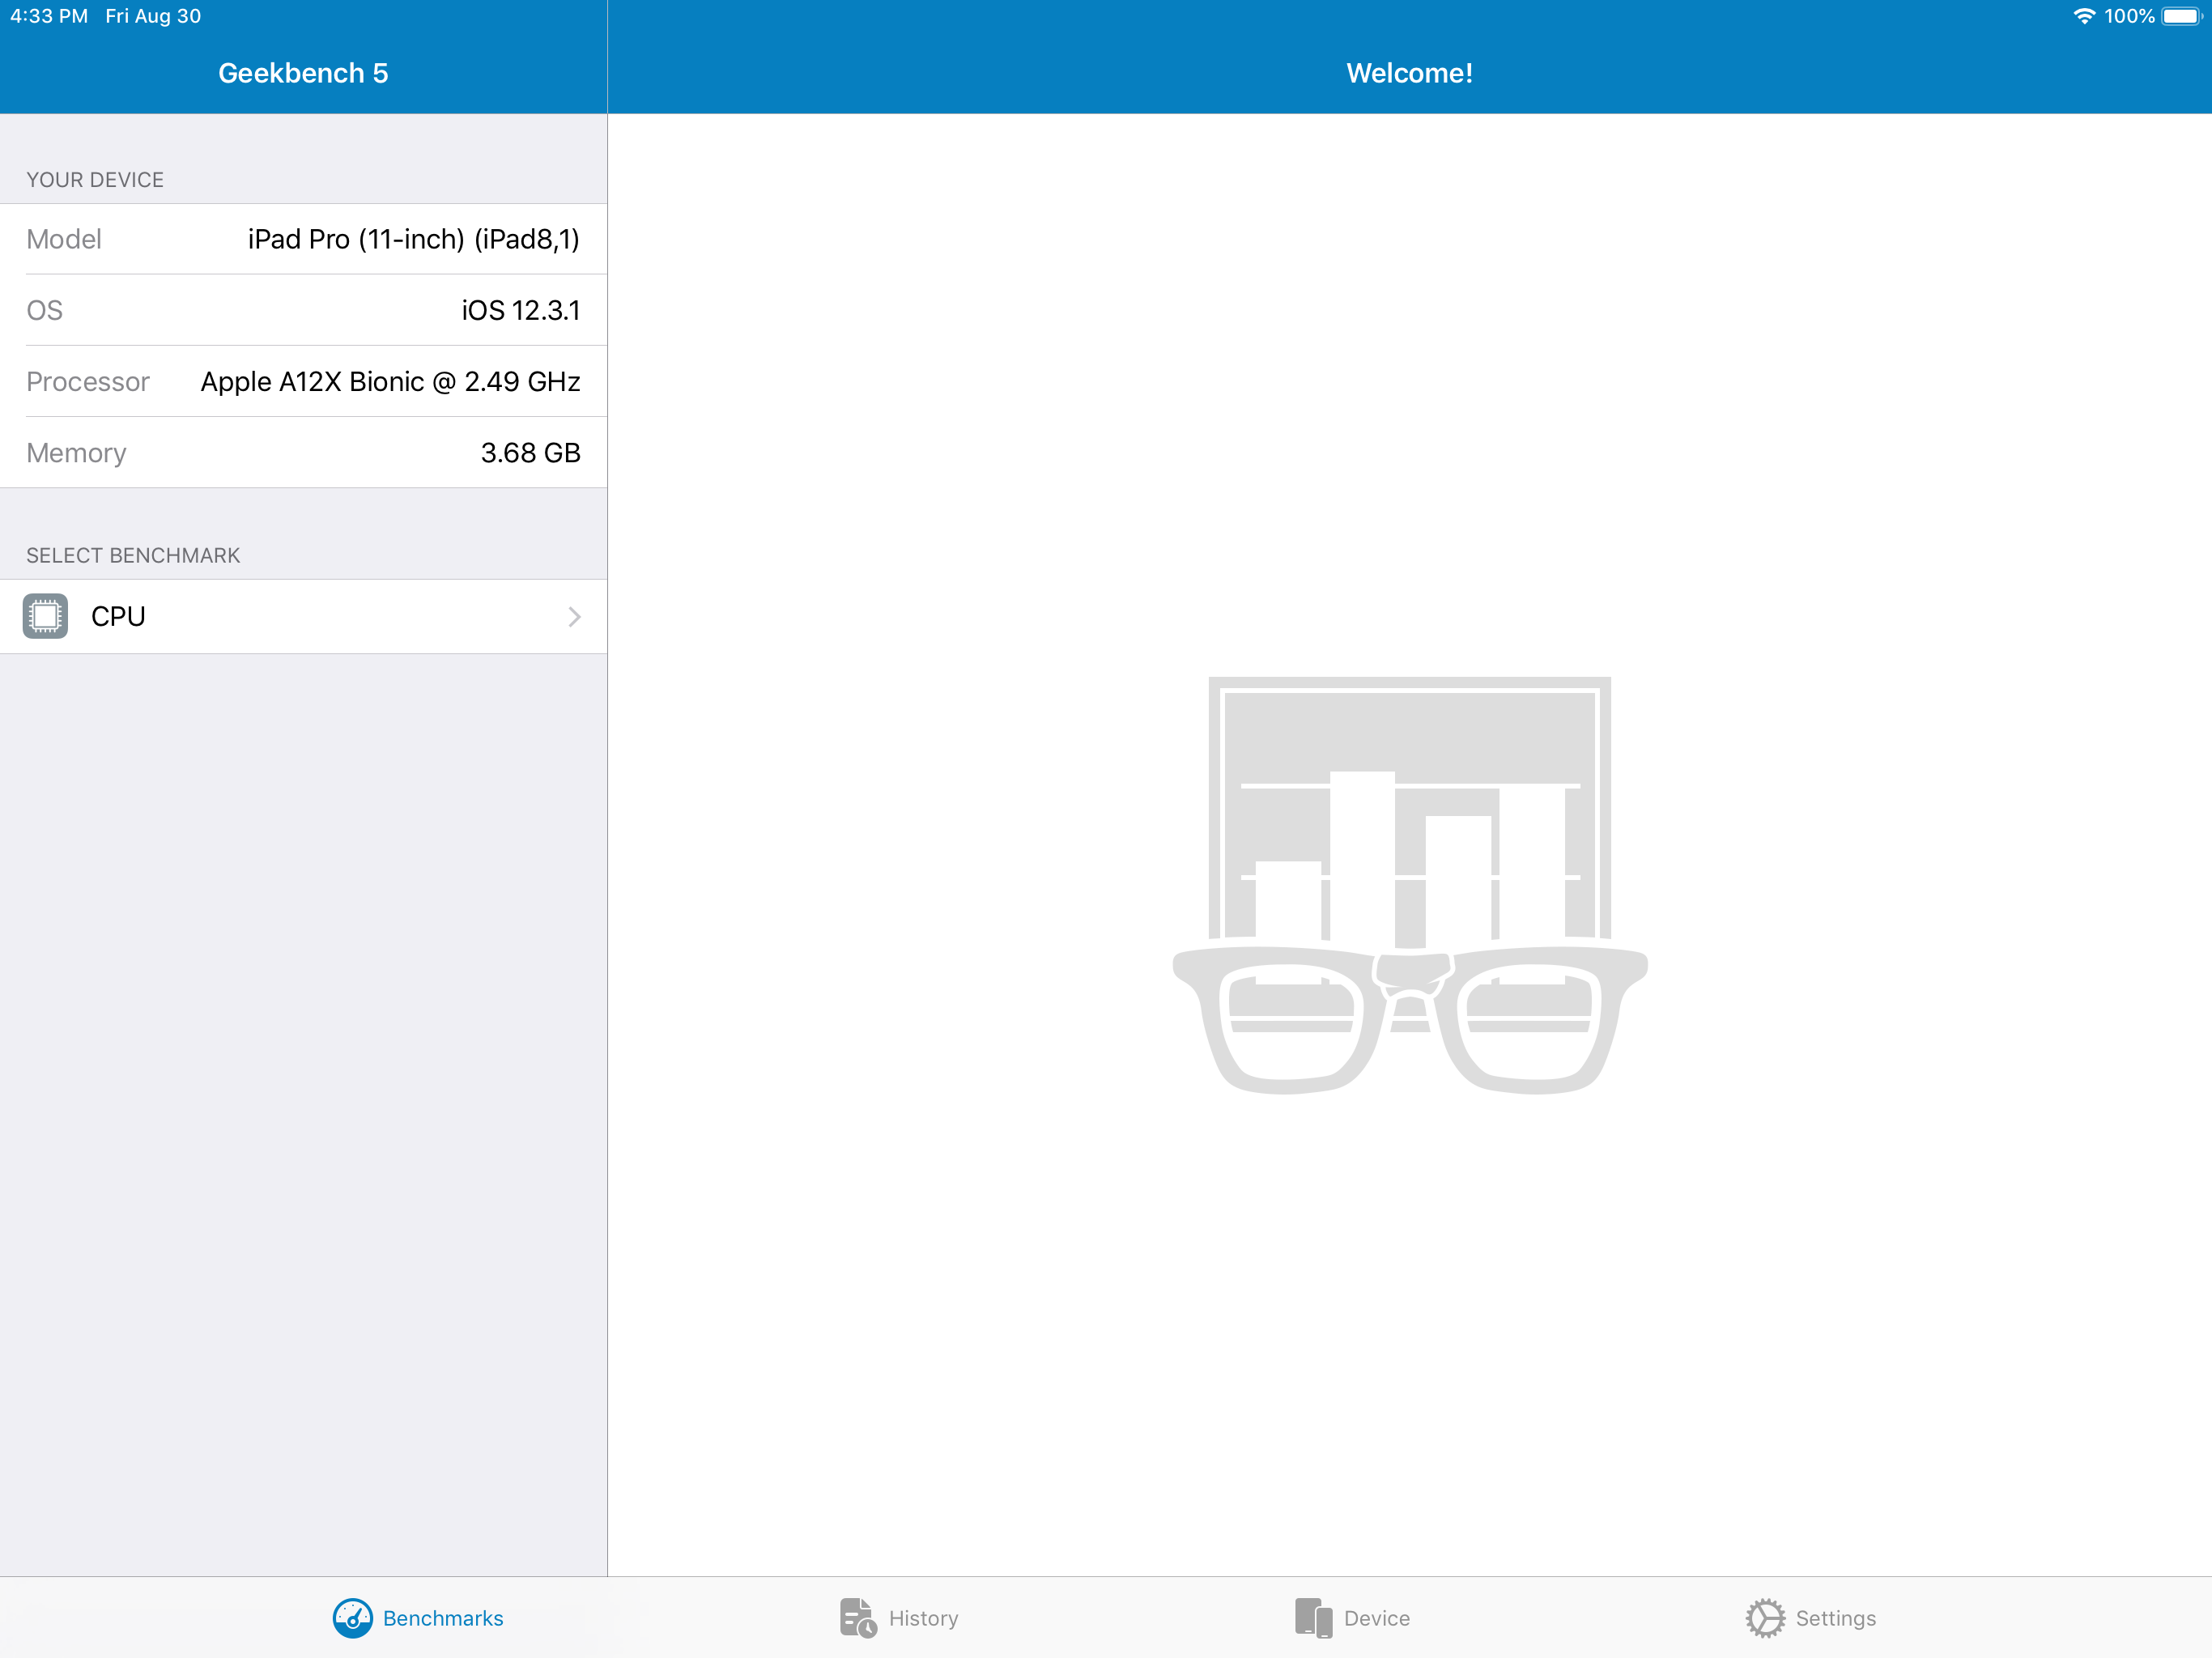Open the Device tab label

click(1376, 1617)
